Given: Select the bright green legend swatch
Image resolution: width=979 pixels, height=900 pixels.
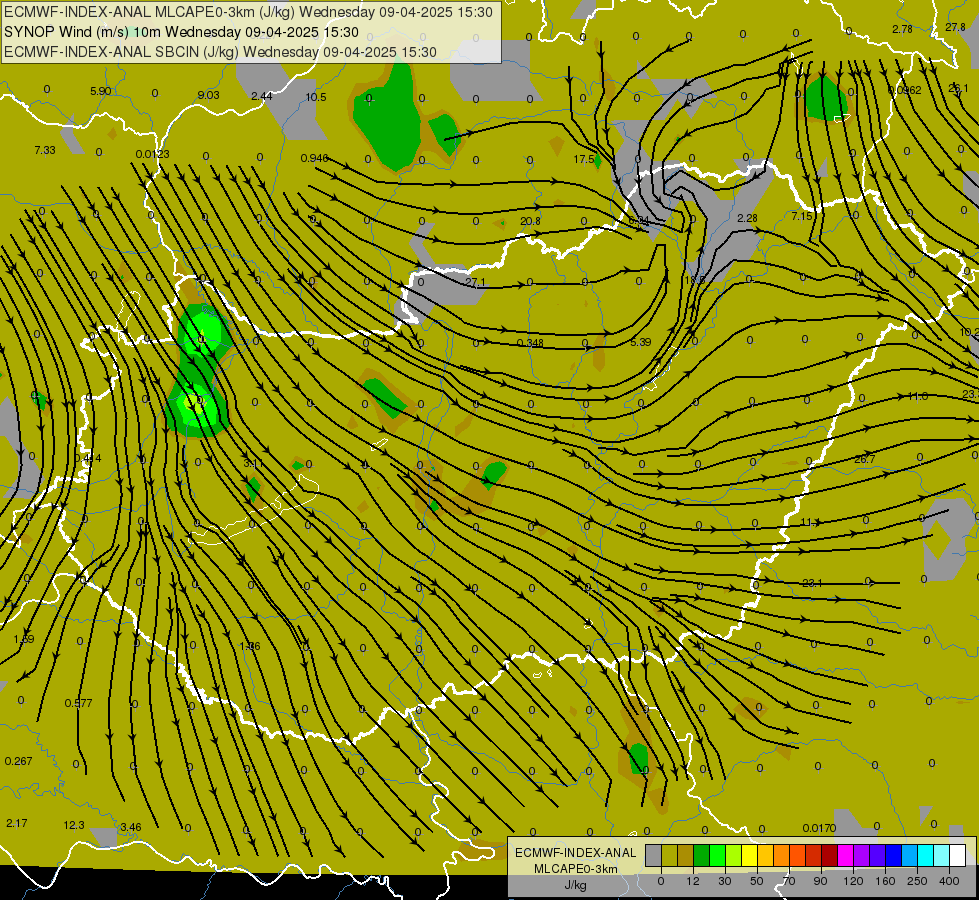Looking at the screenshot, I should (717, 855).
